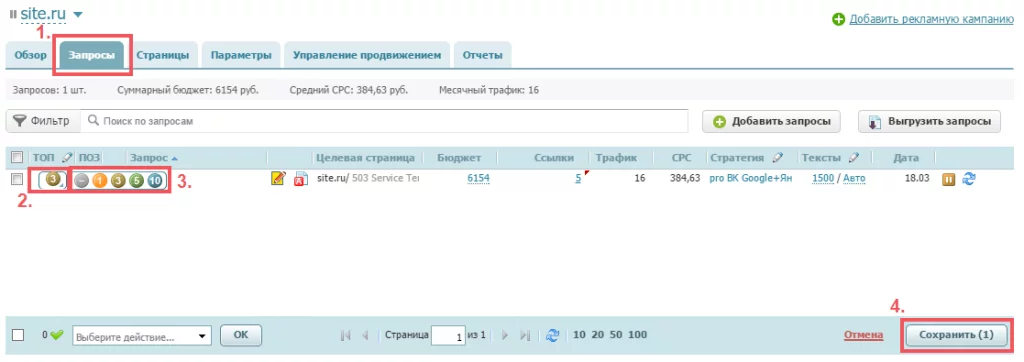This screenshot has width=1024, height=362.
Task: Click the Выгрузить запросы button
Action: pos(929,122)
